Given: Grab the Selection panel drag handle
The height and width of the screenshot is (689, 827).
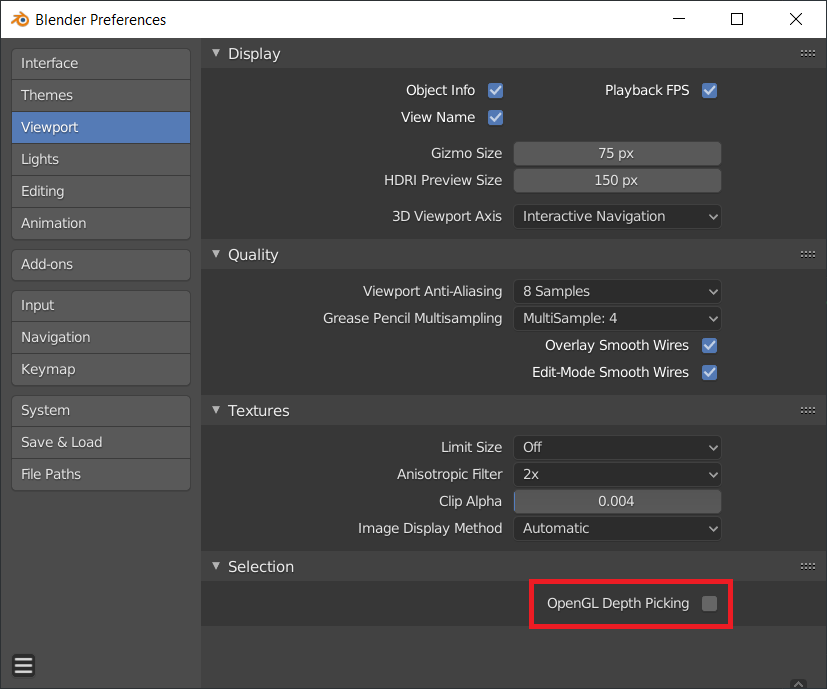Looking at the screenshot, I should point(807,567).
